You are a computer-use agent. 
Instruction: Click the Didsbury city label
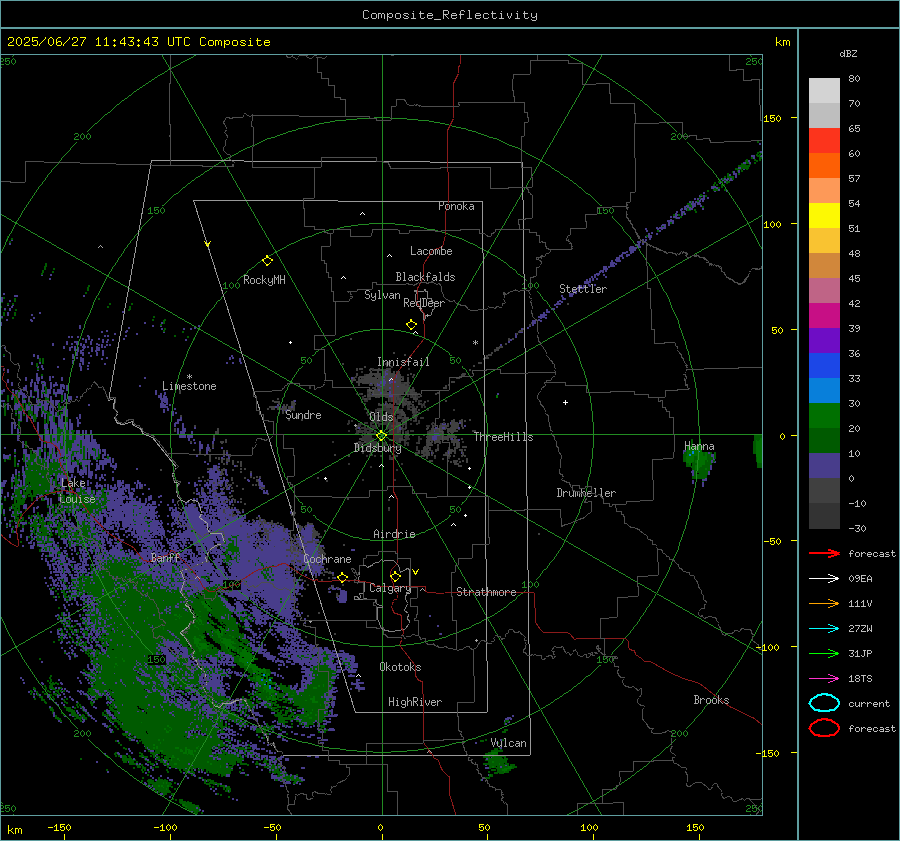click(x=378, y=448)
